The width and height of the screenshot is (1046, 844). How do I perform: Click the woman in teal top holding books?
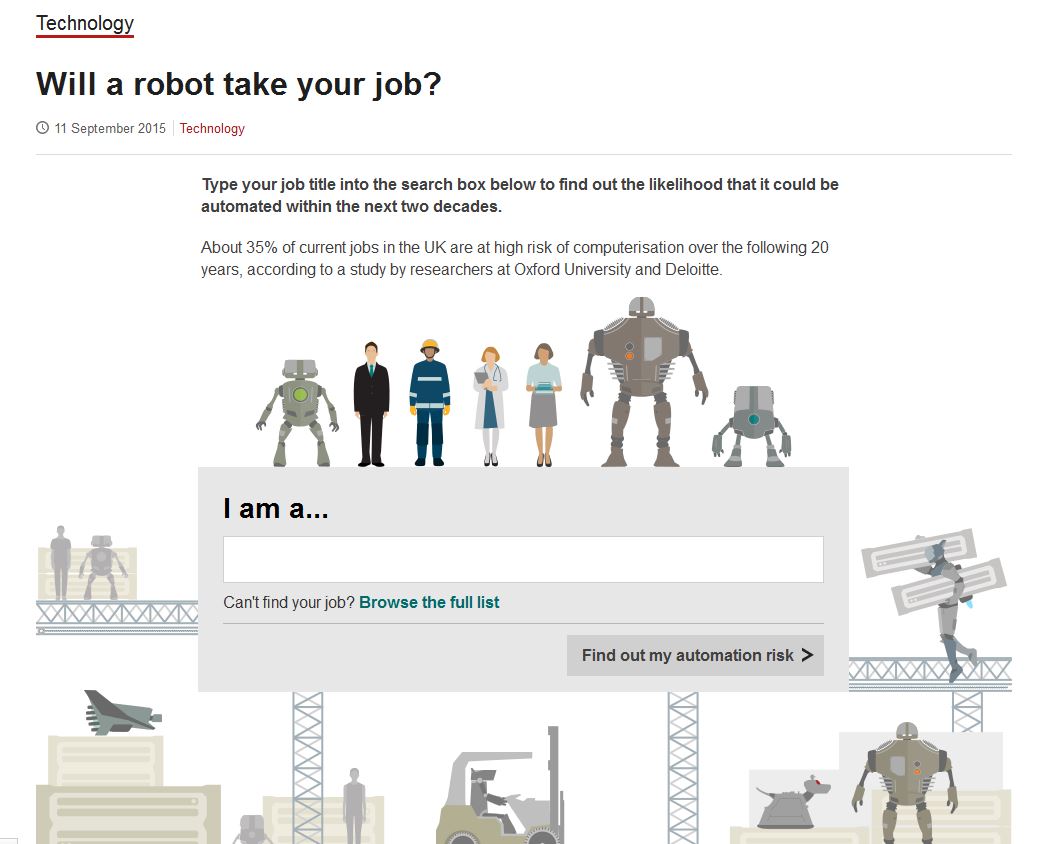544,404
